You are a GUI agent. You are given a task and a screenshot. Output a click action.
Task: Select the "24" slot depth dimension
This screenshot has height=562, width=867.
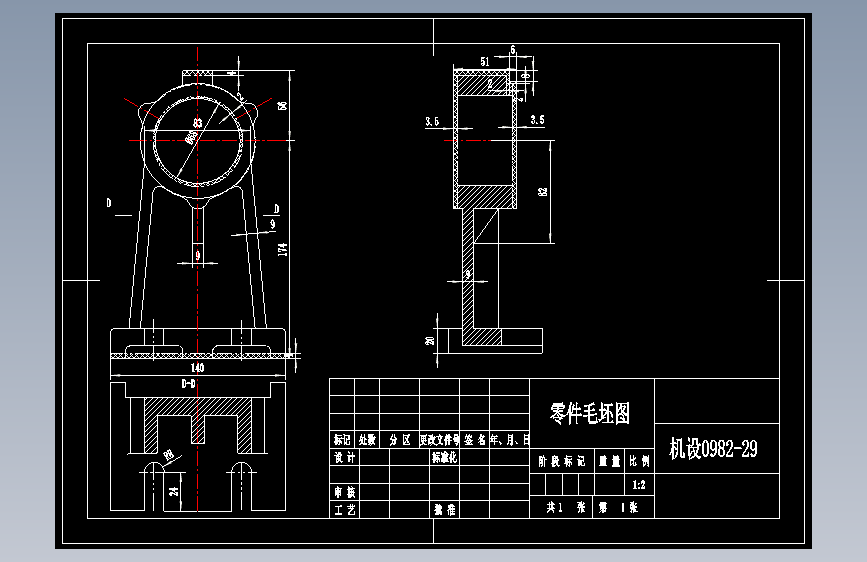click(x=174, y=490)
